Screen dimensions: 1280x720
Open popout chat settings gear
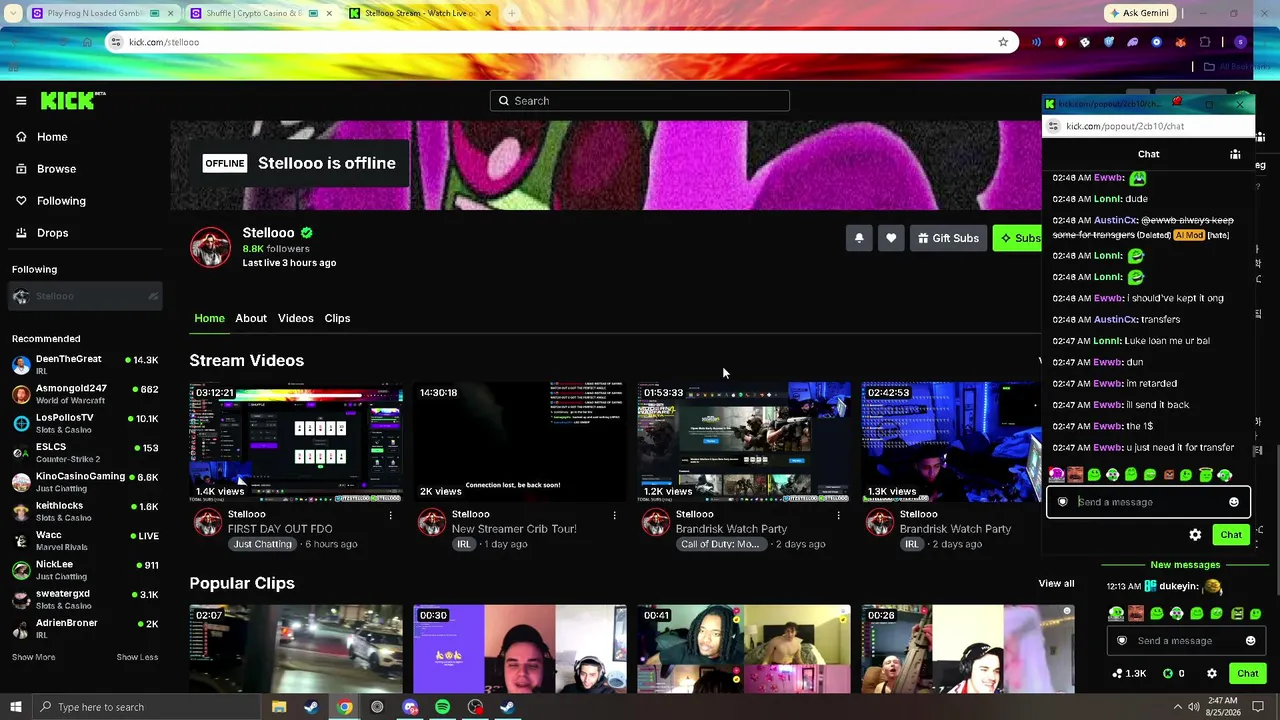1195,535
